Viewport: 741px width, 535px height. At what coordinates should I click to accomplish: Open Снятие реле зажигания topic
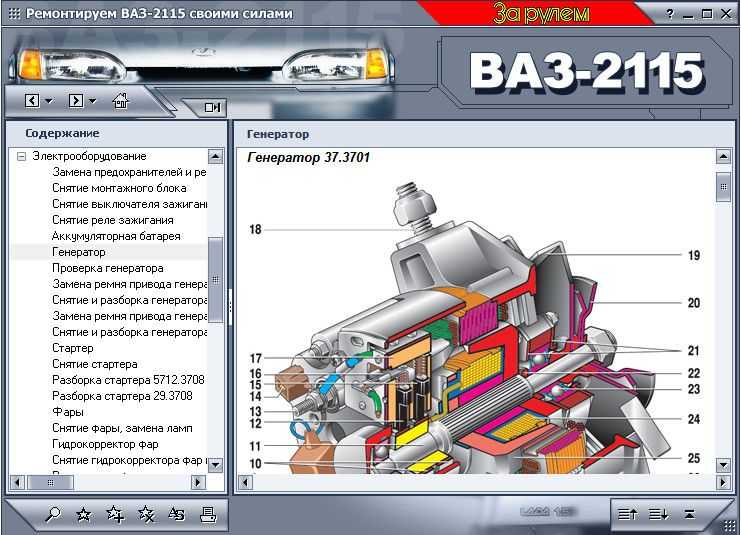point(112,220)
